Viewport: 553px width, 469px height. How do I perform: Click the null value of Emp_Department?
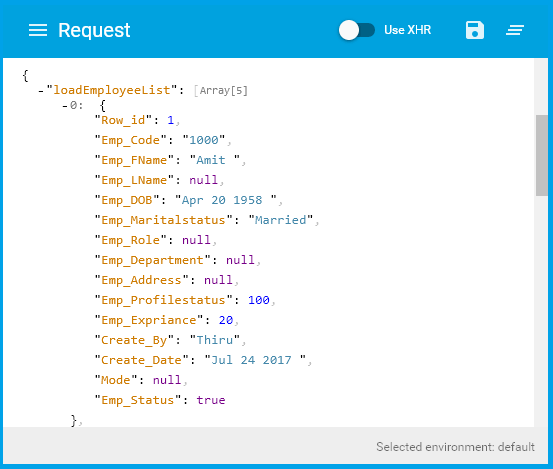(x=240, y=260)
